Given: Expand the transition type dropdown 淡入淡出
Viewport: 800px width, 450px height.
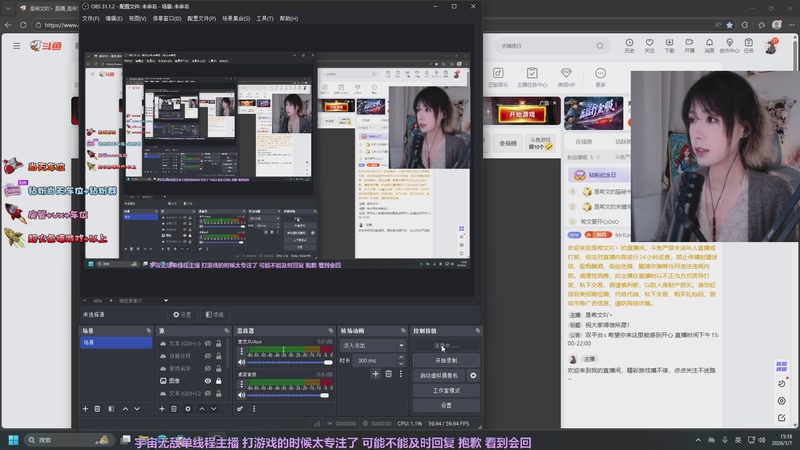Looking at the screenshot, I should [x=372, y=345].
